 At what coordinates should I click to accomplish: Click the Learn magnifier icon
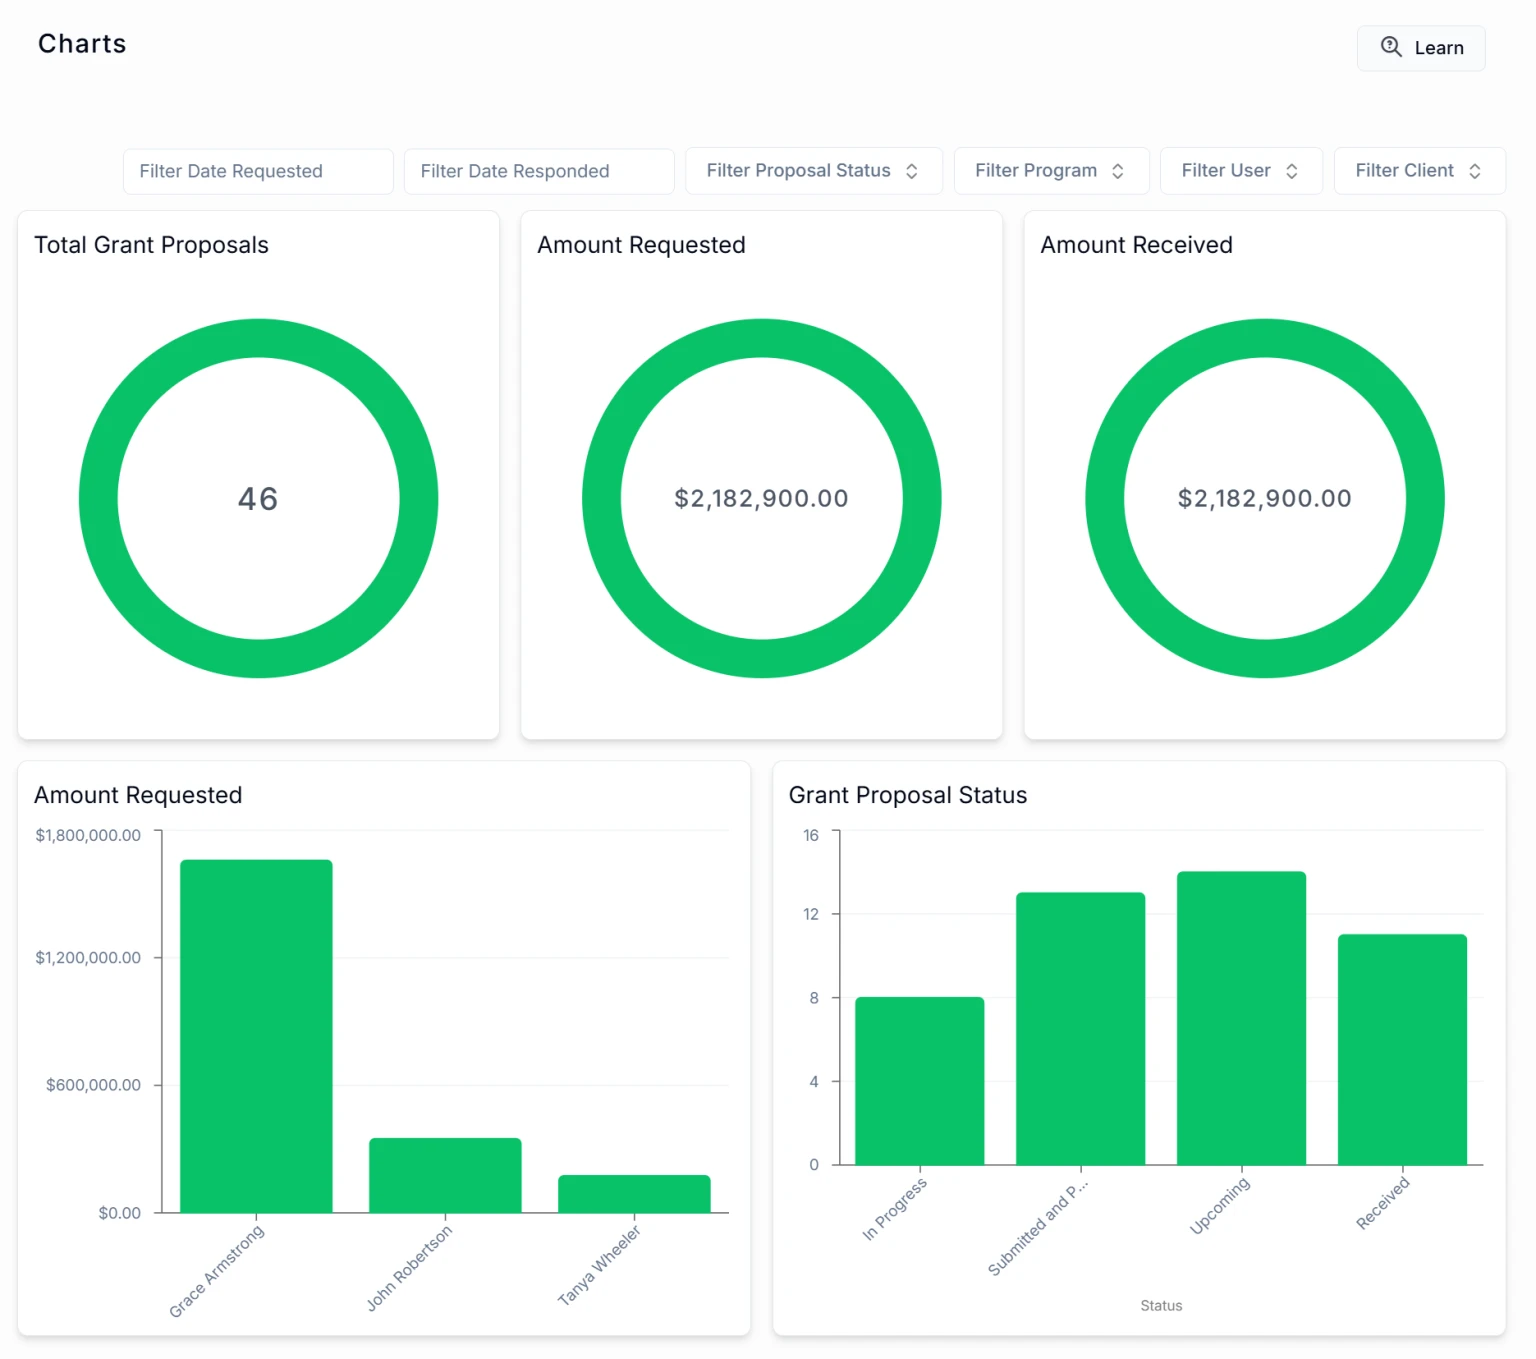[1390, 47]
